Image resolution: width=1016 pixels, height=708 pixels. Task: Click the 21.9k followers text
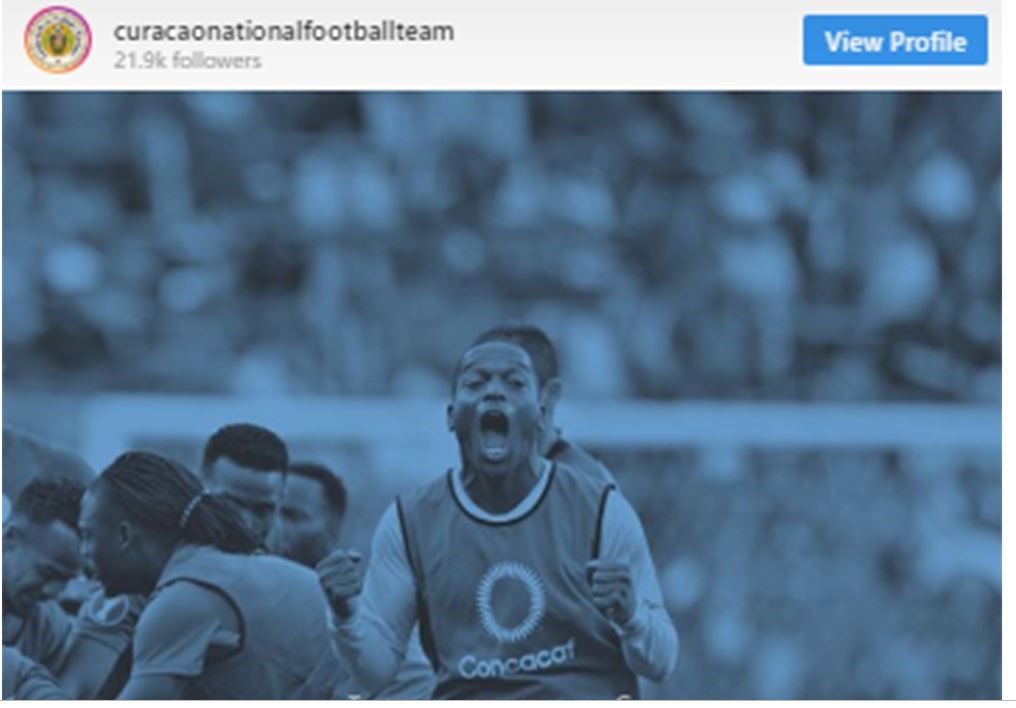point(187,61)
